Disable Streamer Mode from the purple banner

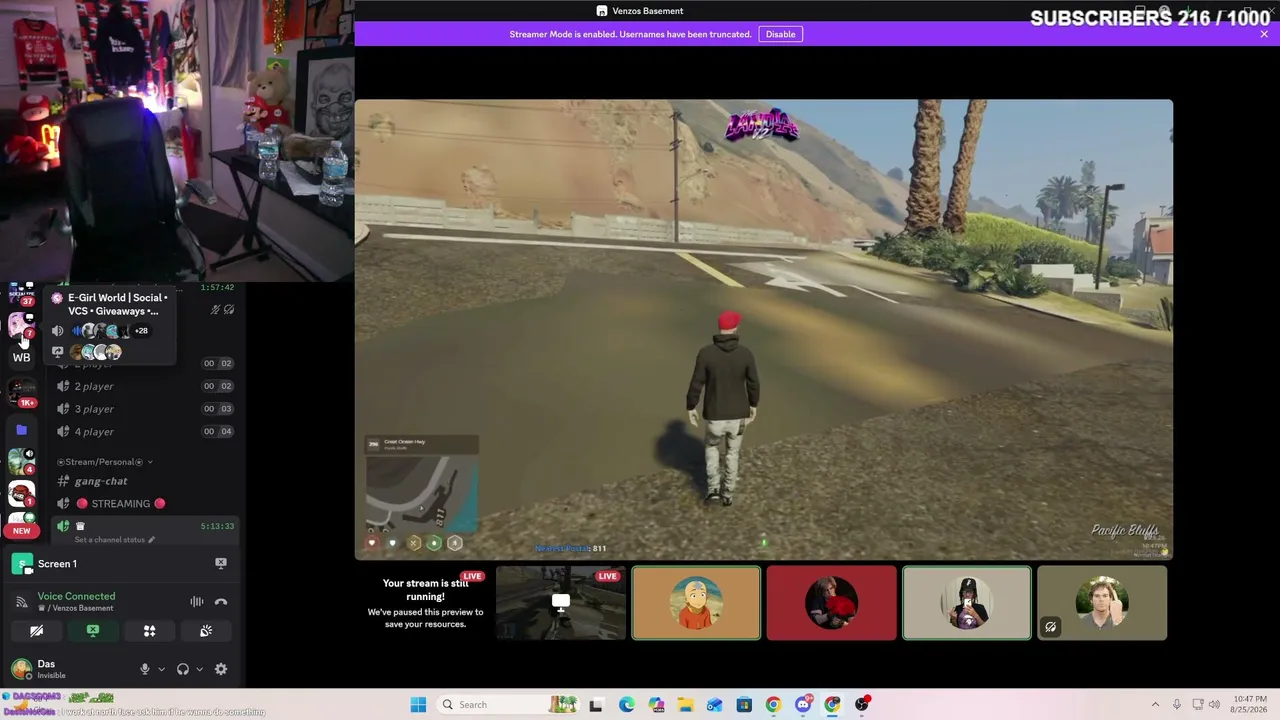[780, 34]
